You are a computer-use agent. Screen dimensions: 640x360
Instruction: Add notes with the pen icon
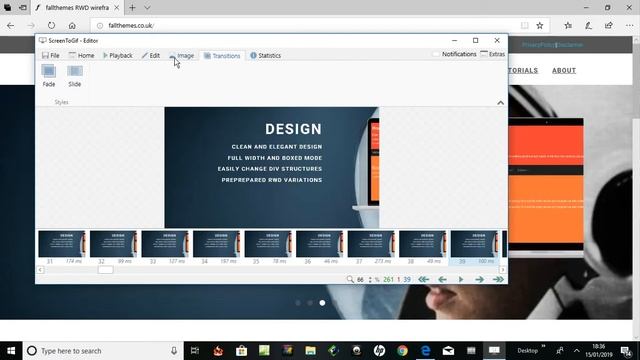[588, 25]
